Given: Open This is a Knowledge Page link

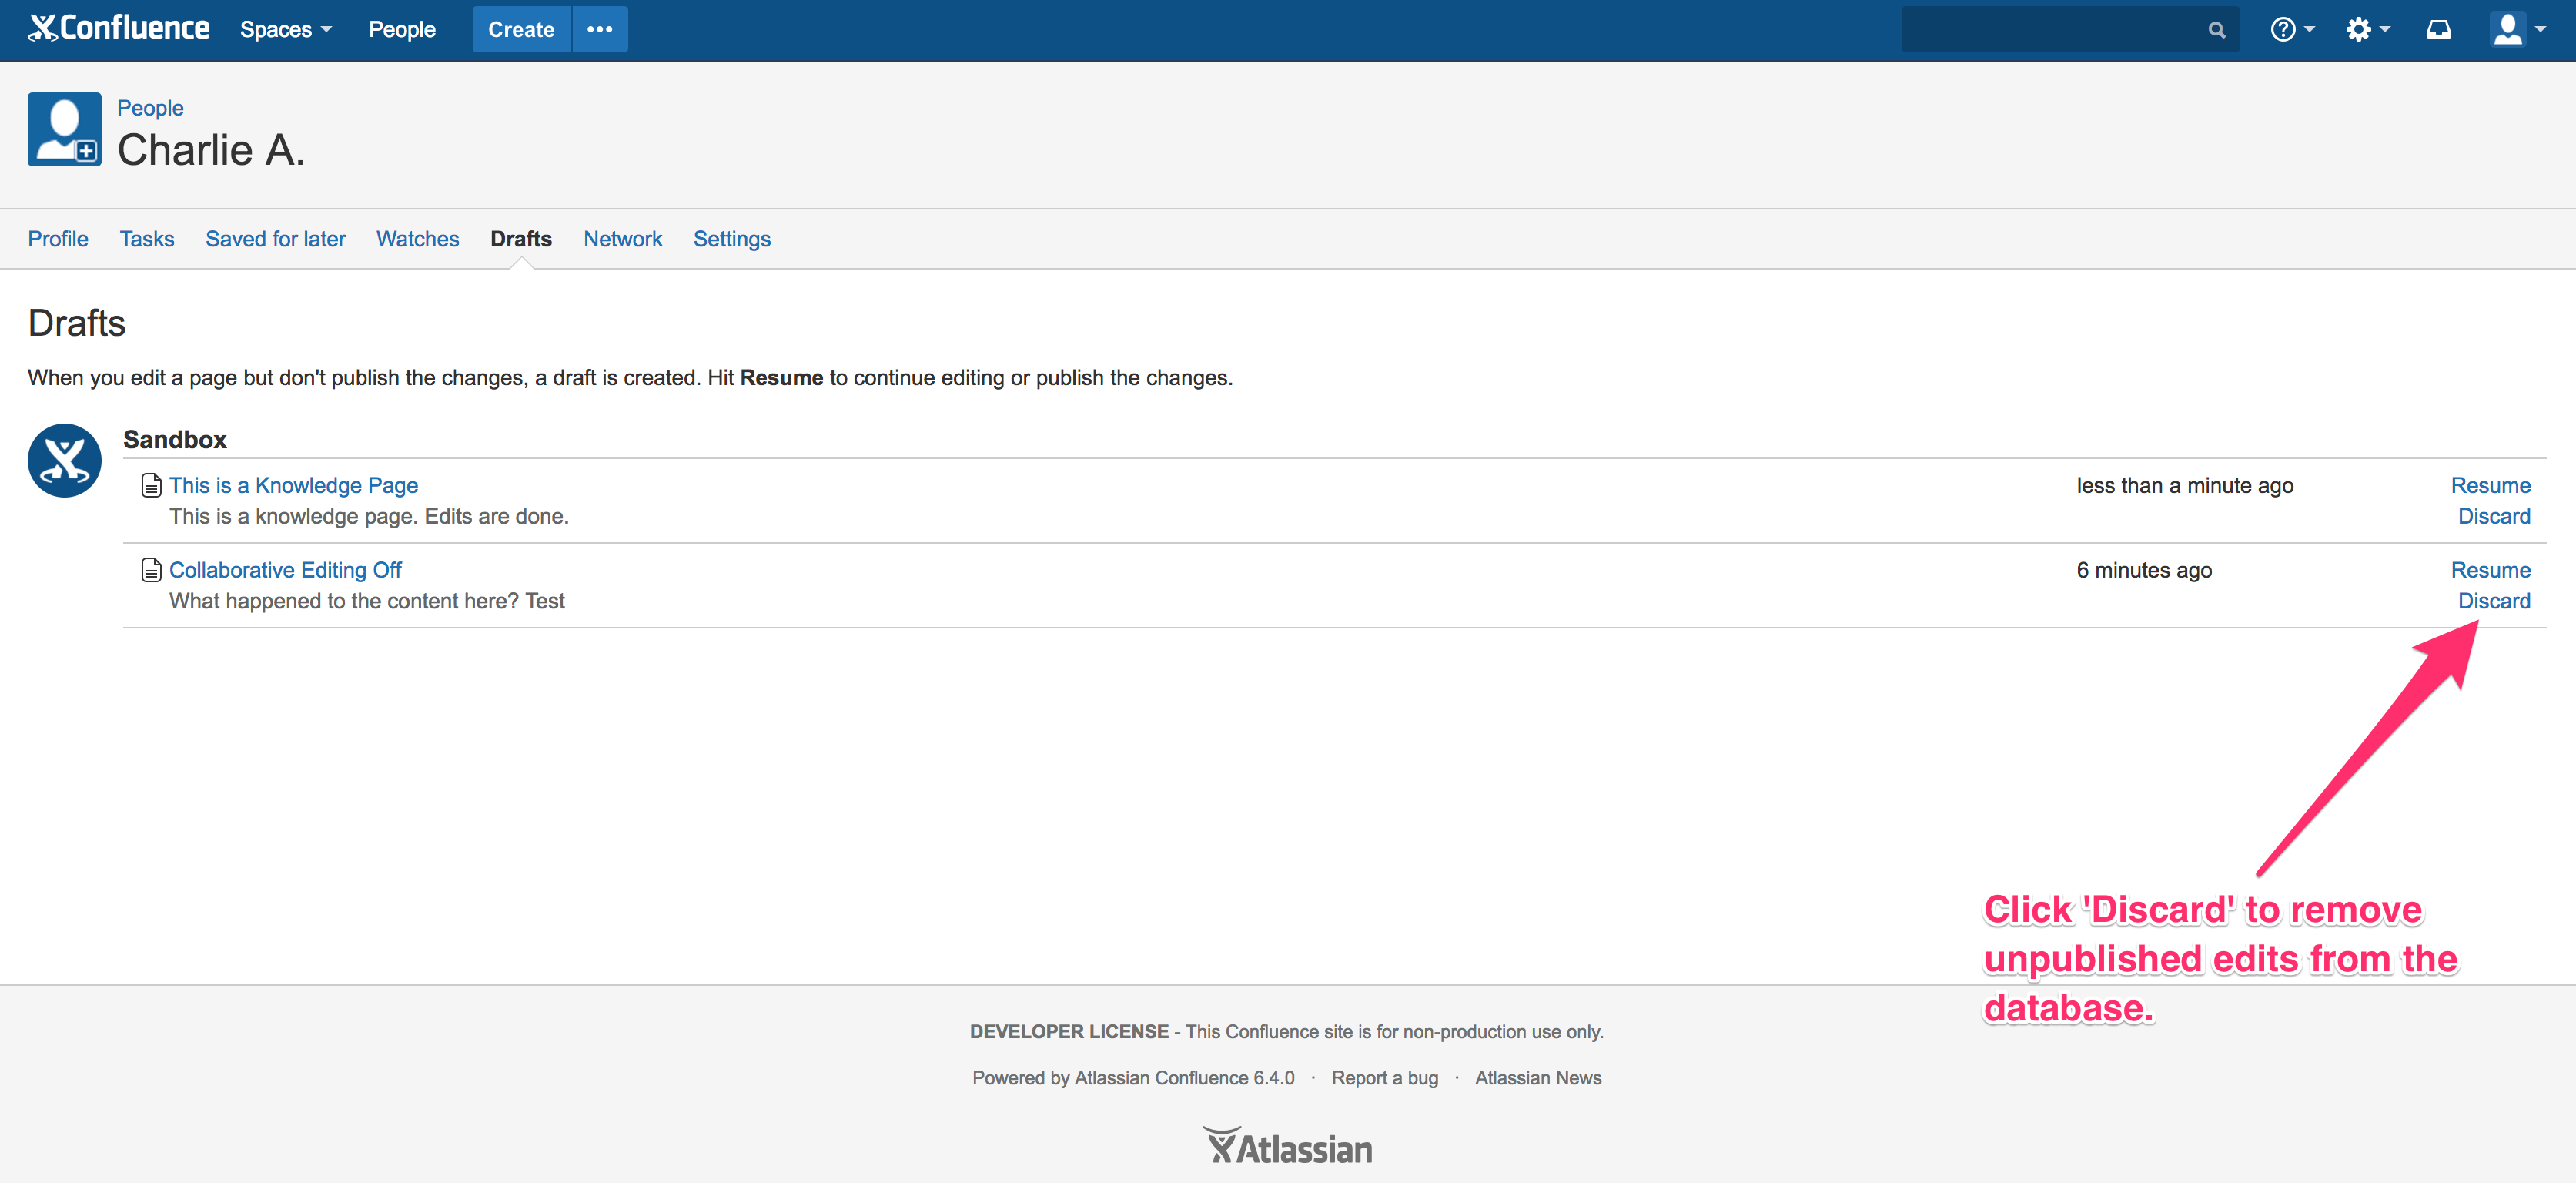Looking at the screenshot, I should point(293,484).
